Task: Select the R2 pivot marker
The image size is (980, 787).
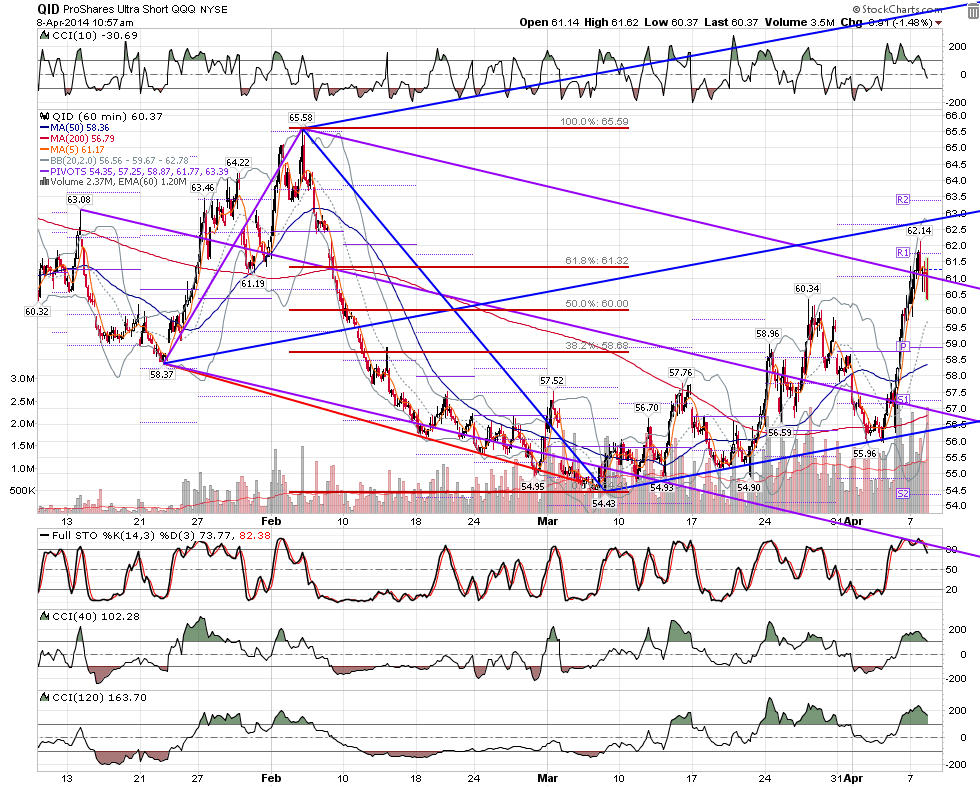Action: 902,199
